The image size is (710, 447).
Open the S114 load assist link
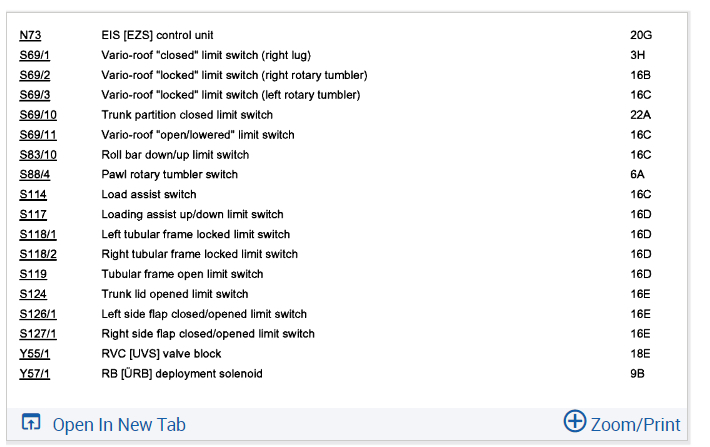click(32, 194)
